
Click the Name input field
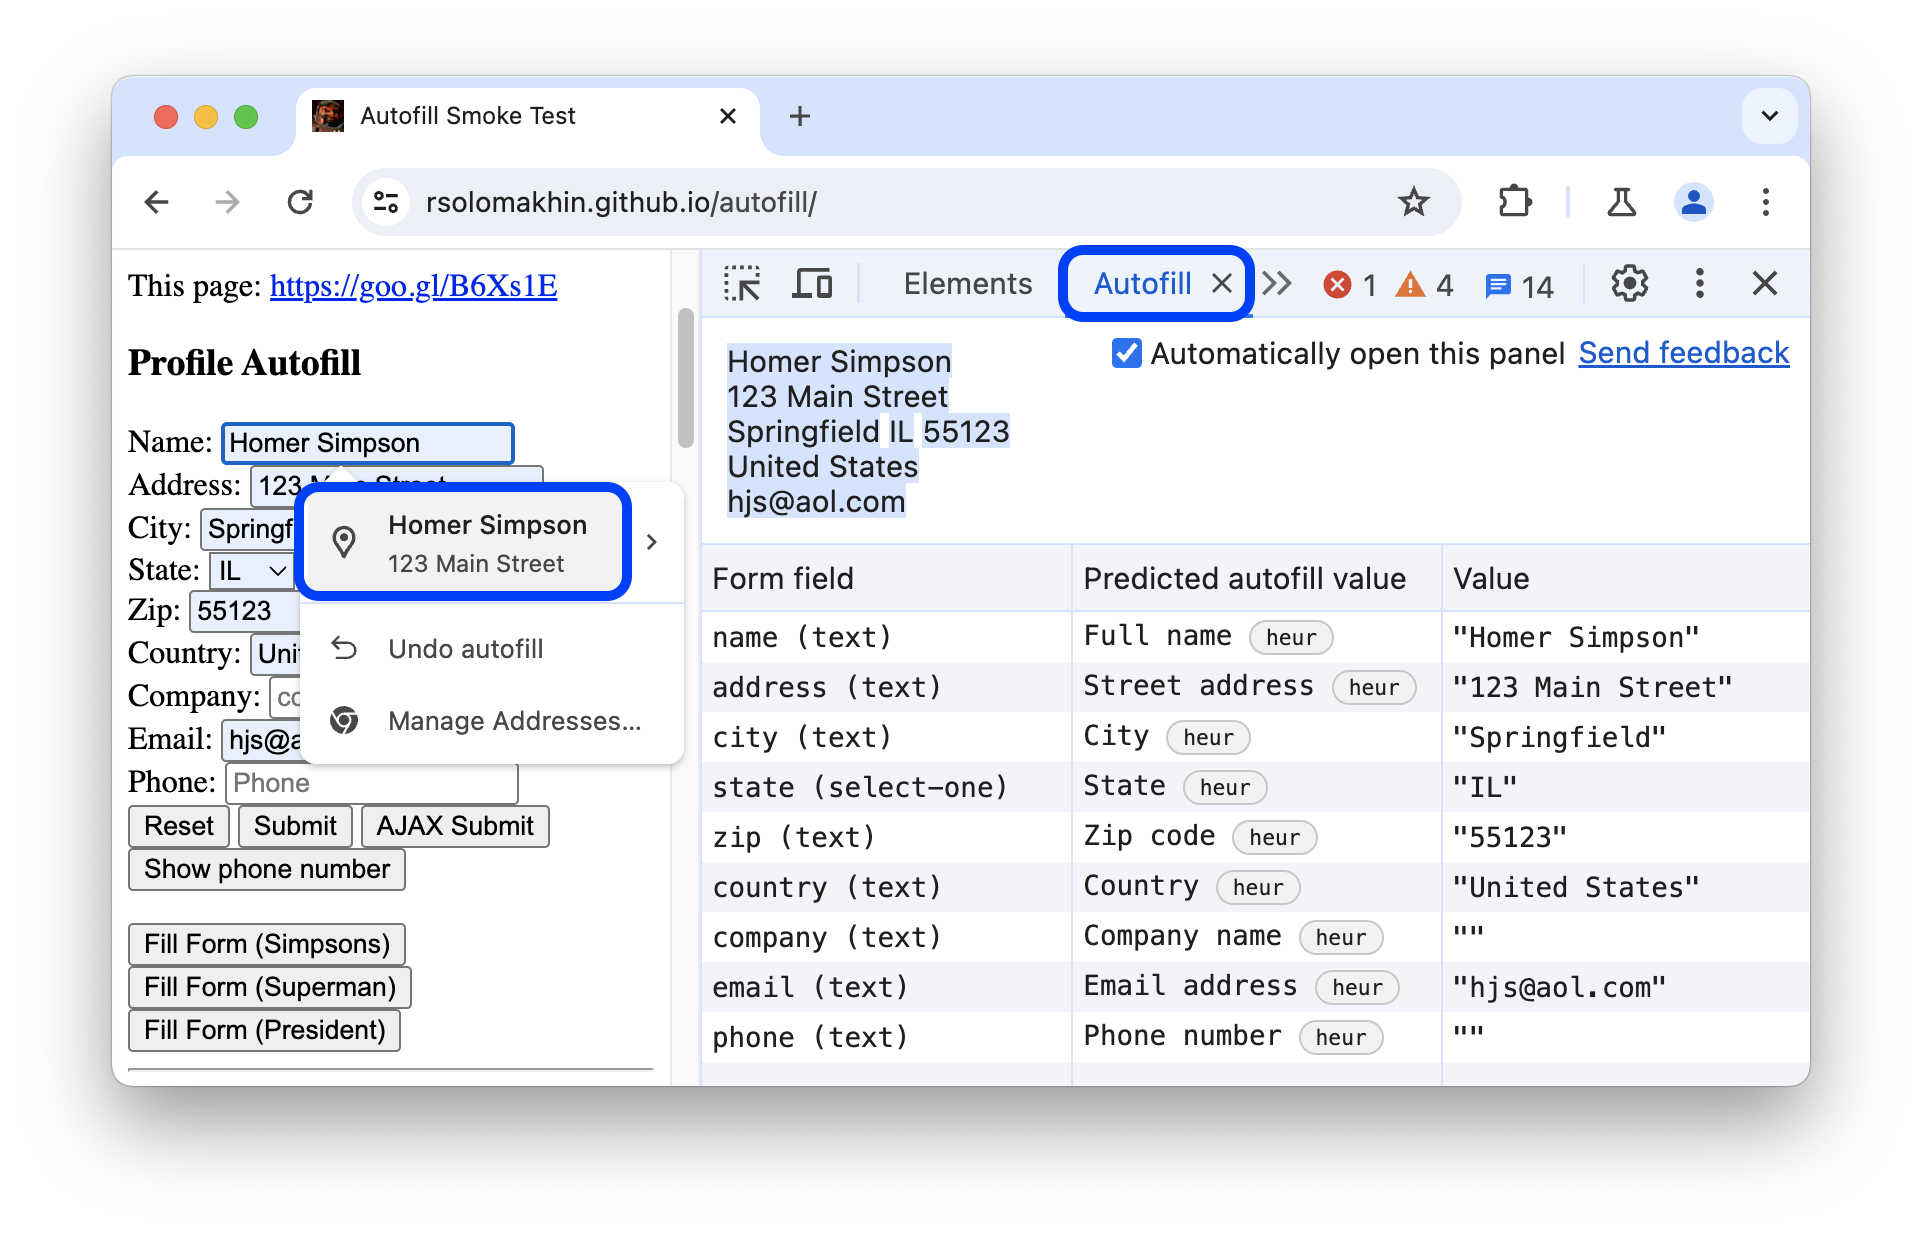(x=367, y=443)
